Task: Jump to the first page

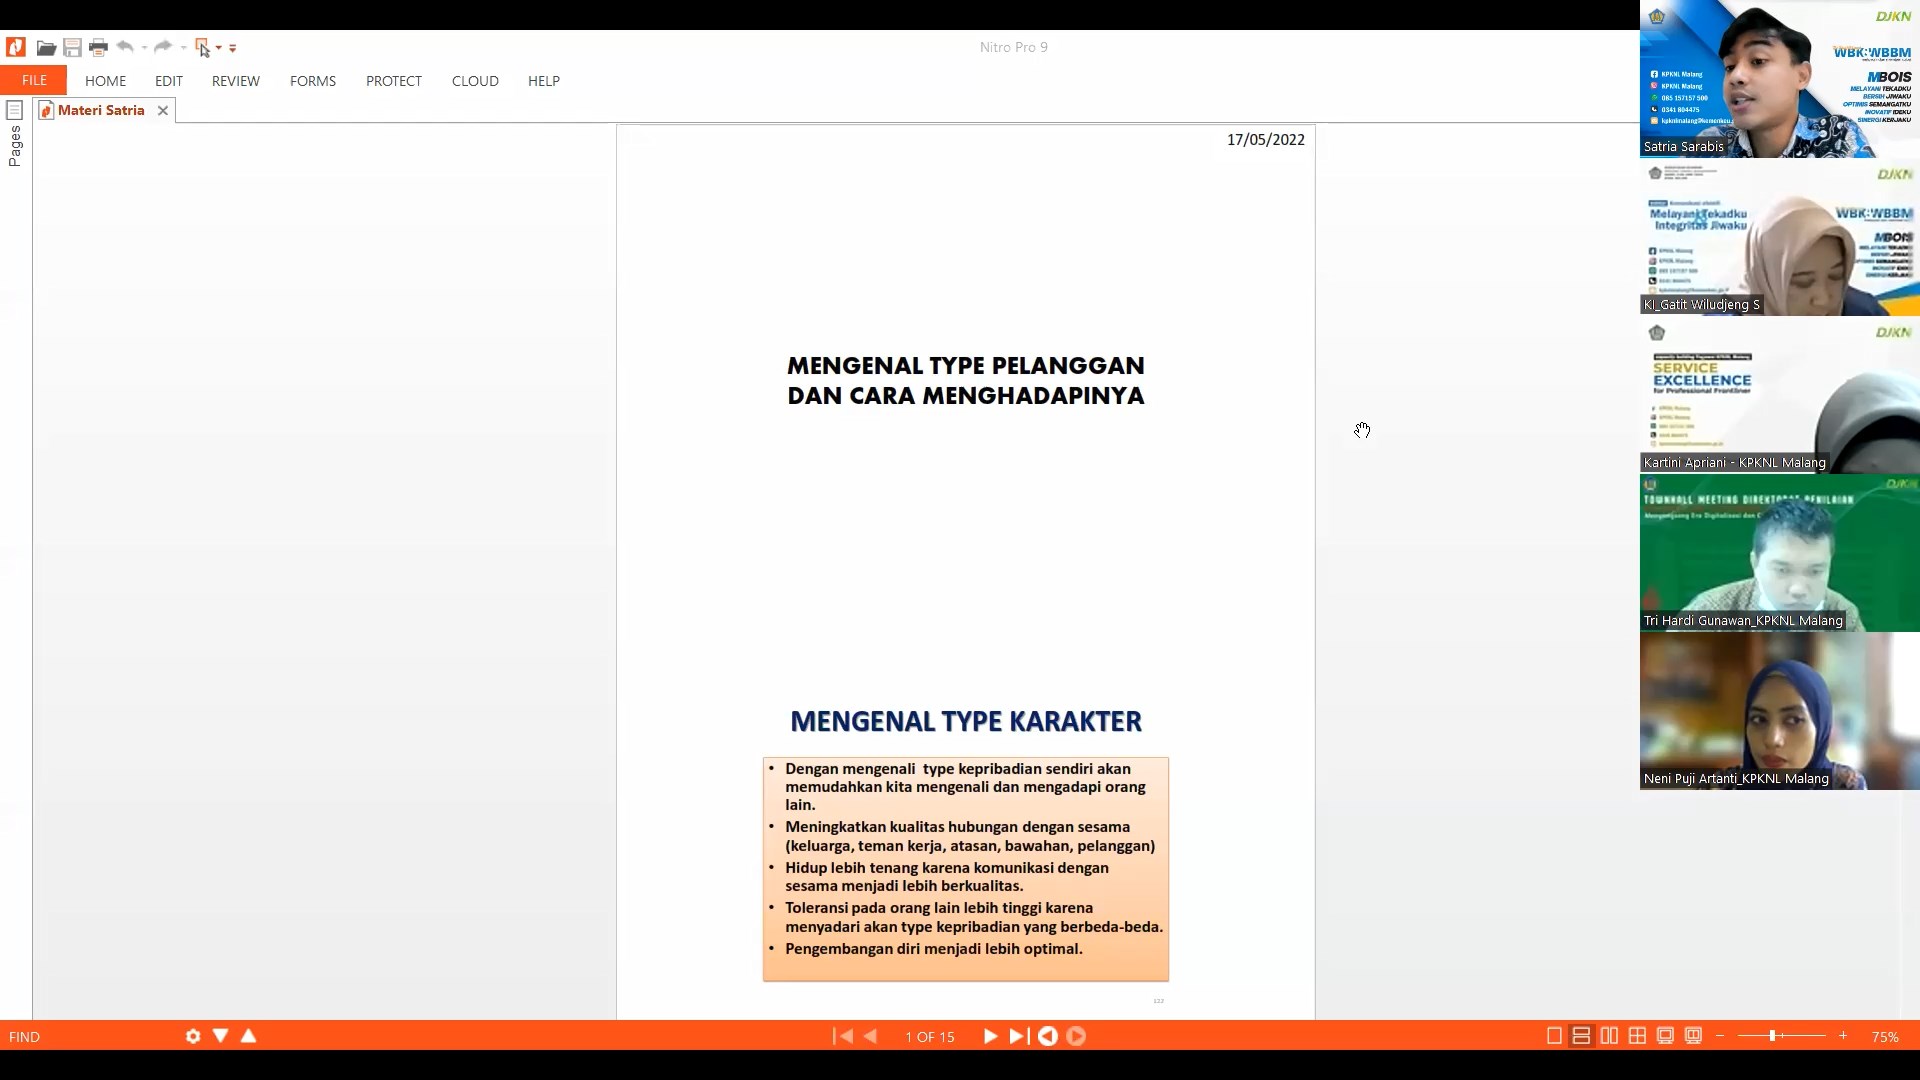Action: click(843, 1036)
